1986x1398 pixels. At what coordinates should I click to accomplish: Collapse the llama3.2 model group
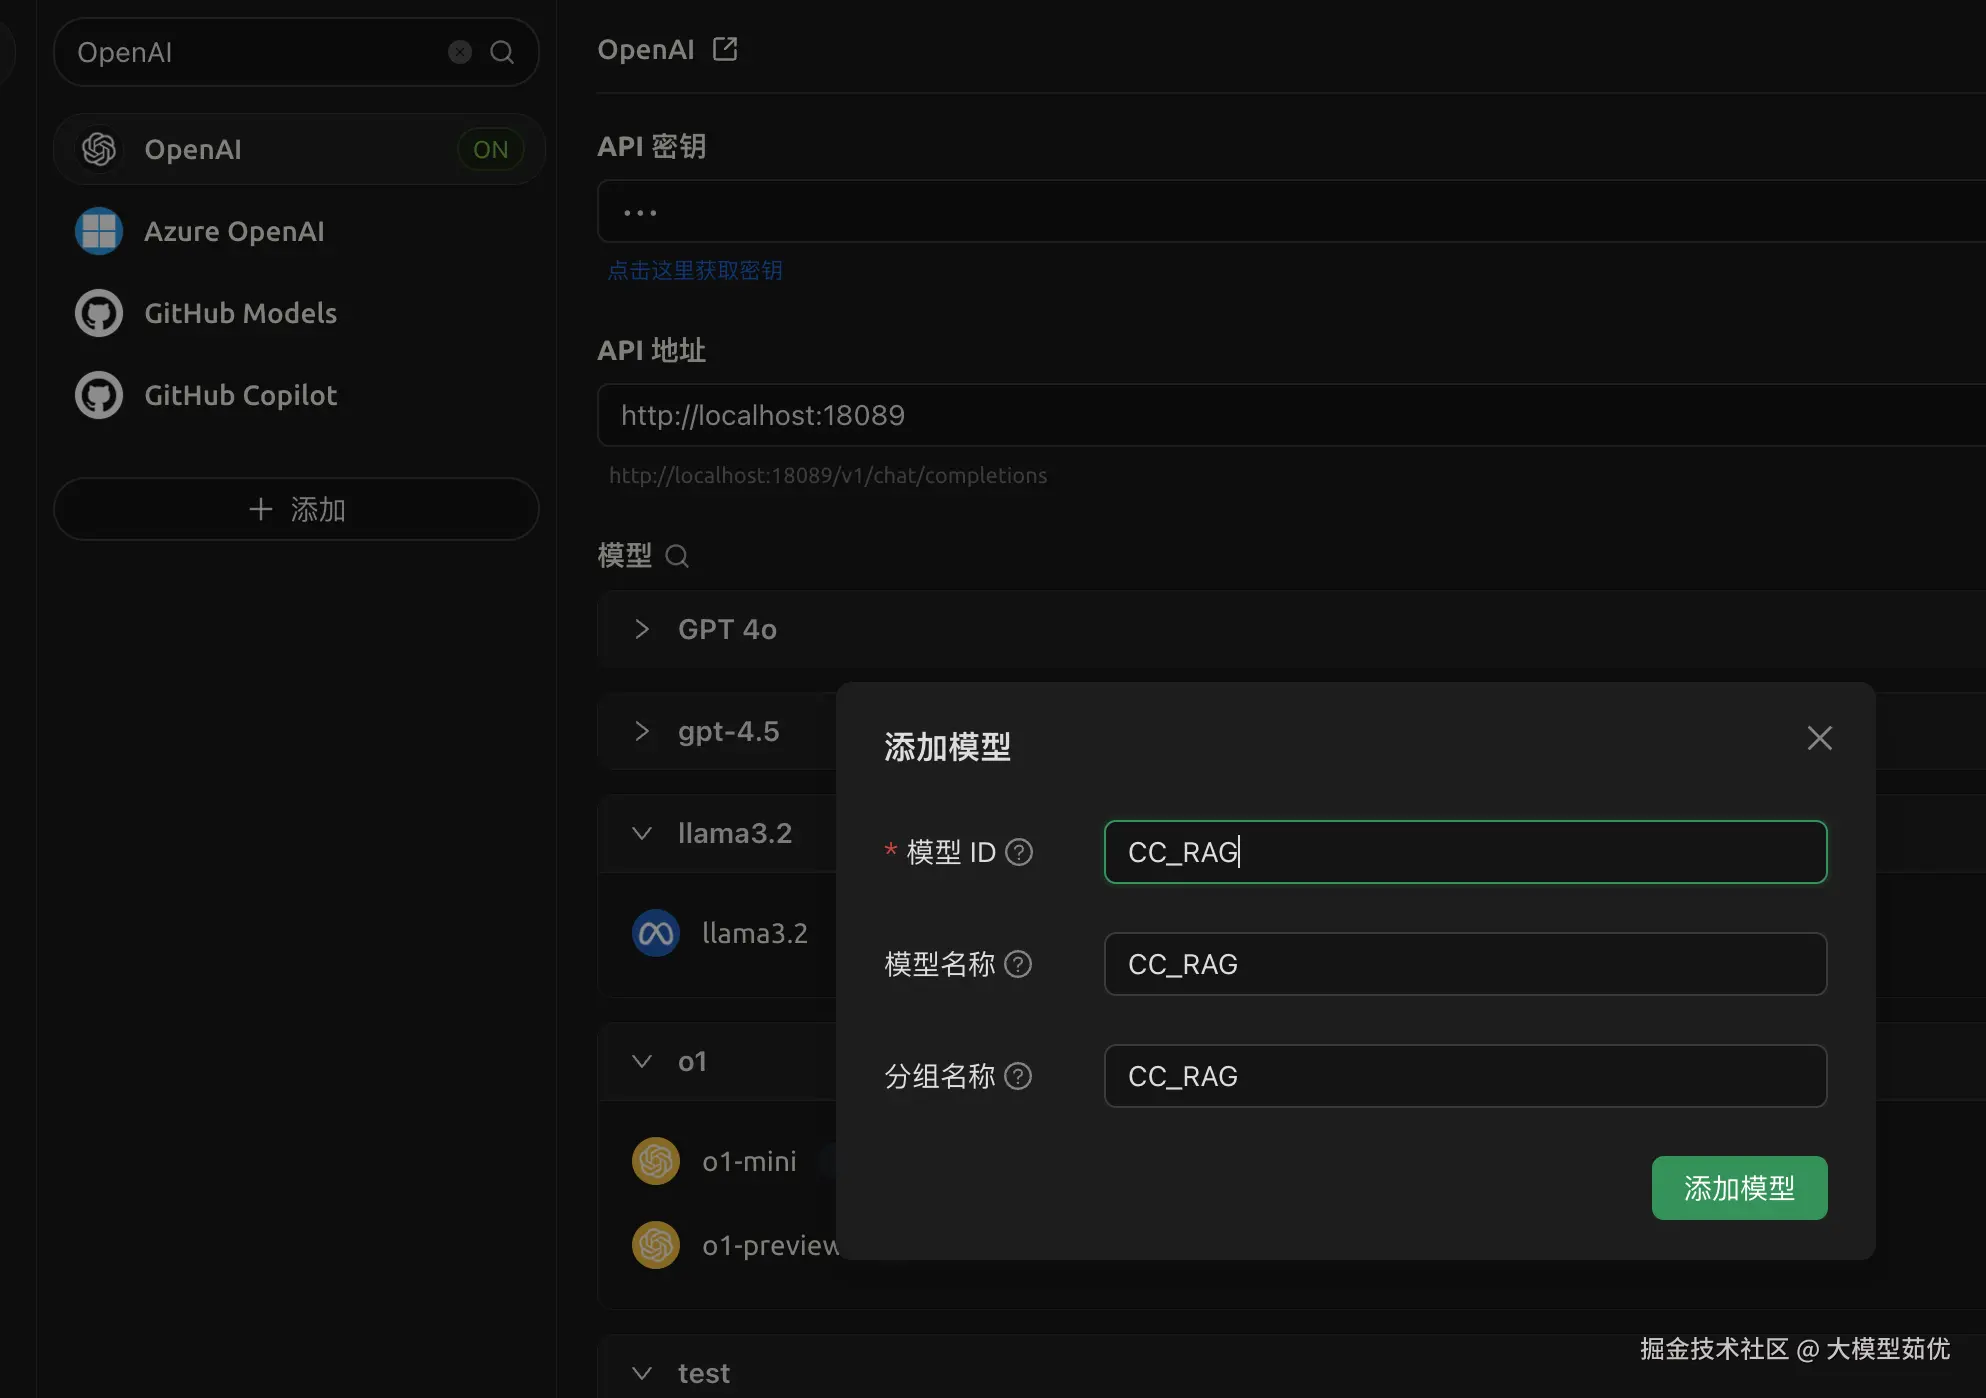point(642,833)
